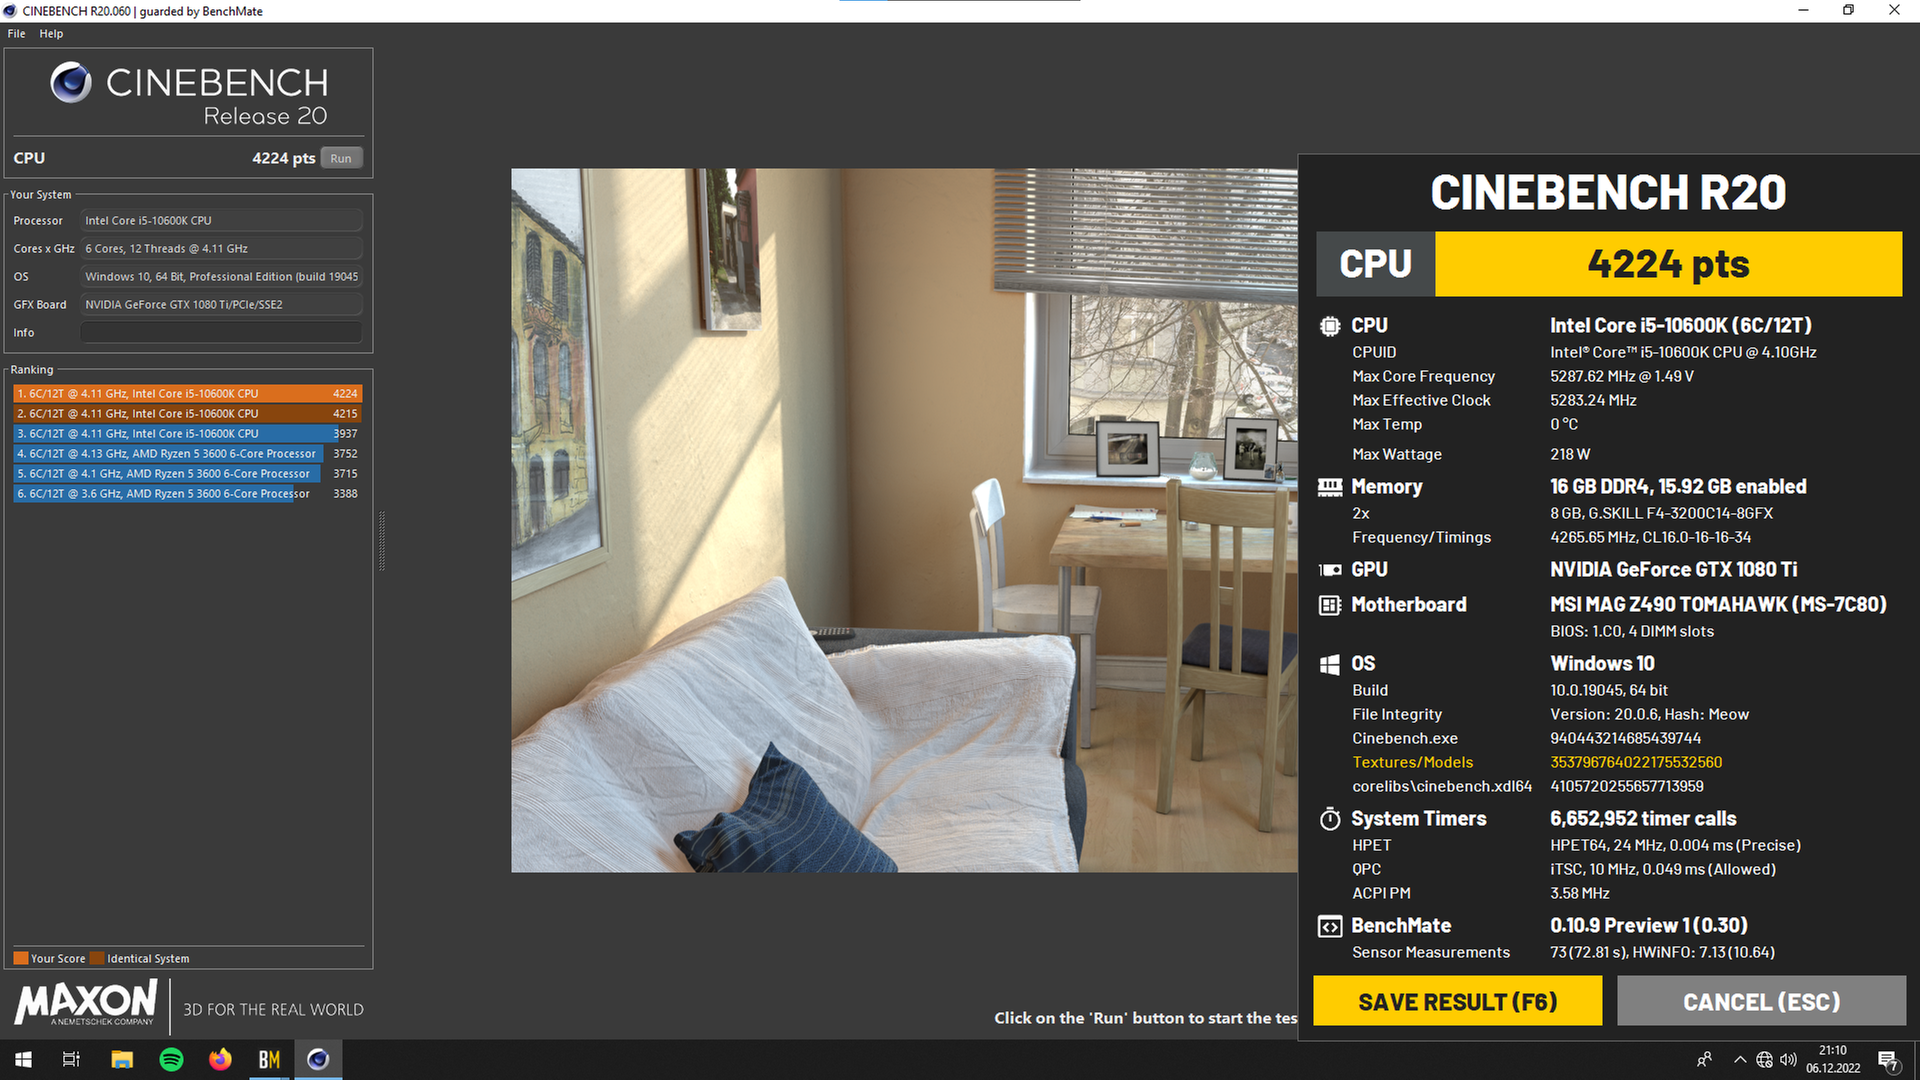Click the HPET timer value line

[x=1675, y=846]
